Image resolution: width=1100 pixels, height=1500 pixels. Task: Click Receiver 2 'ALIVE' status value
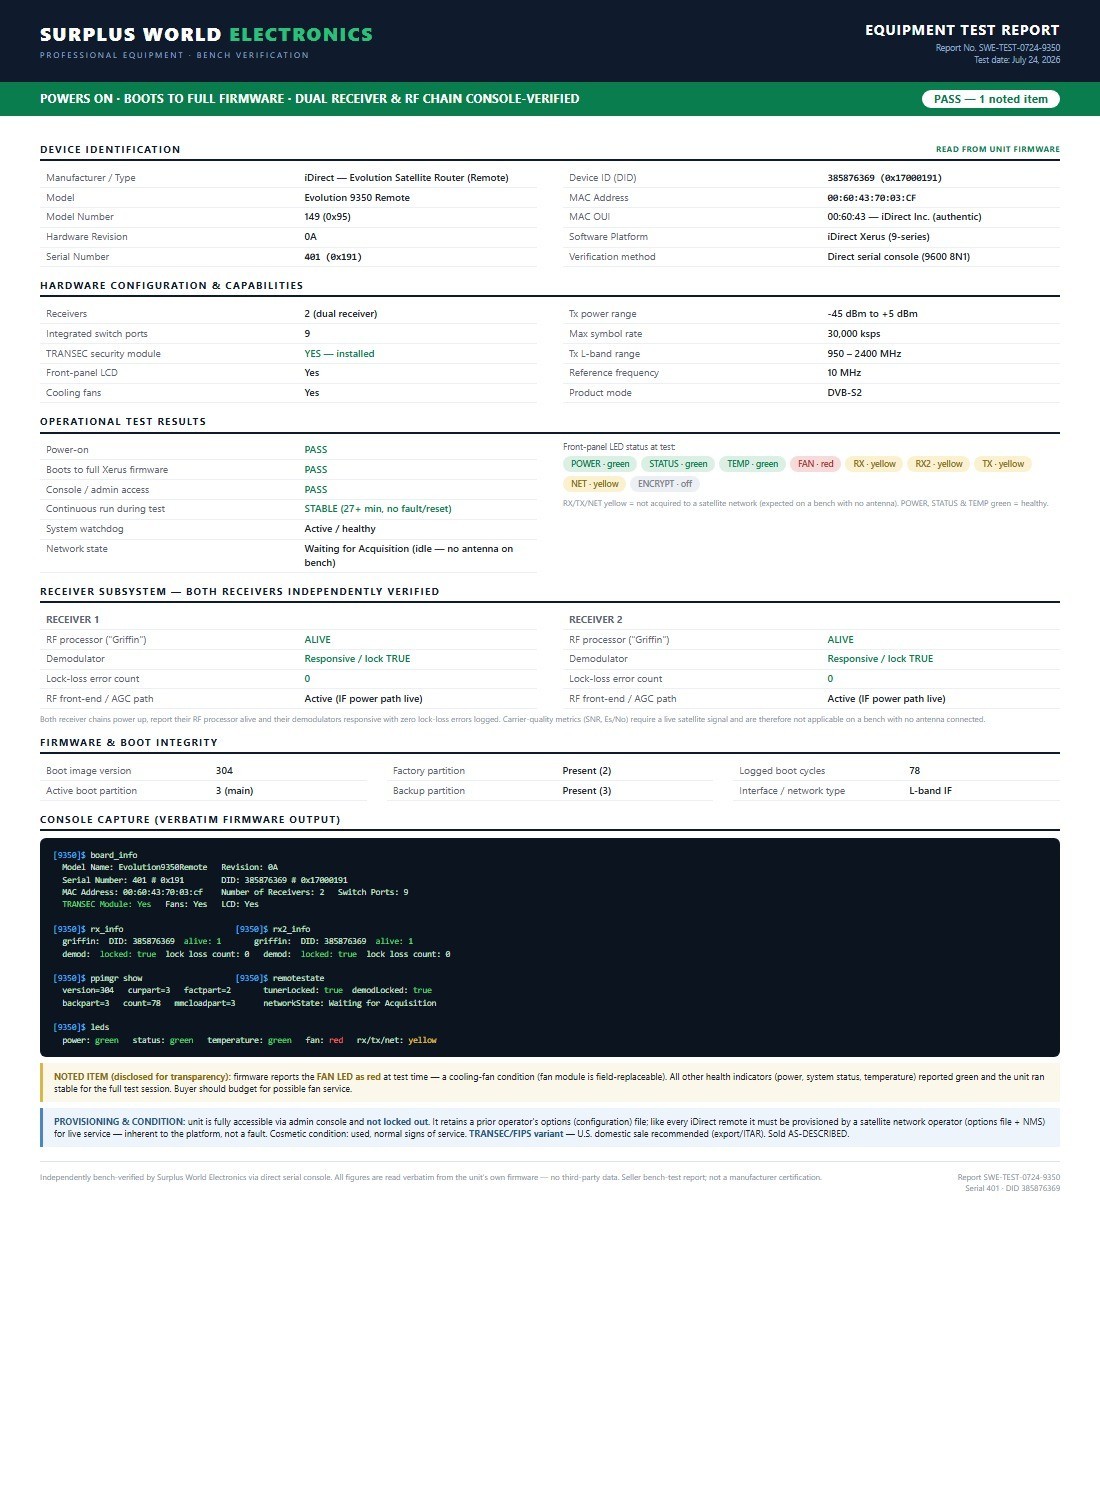click(x=840, y=640)
